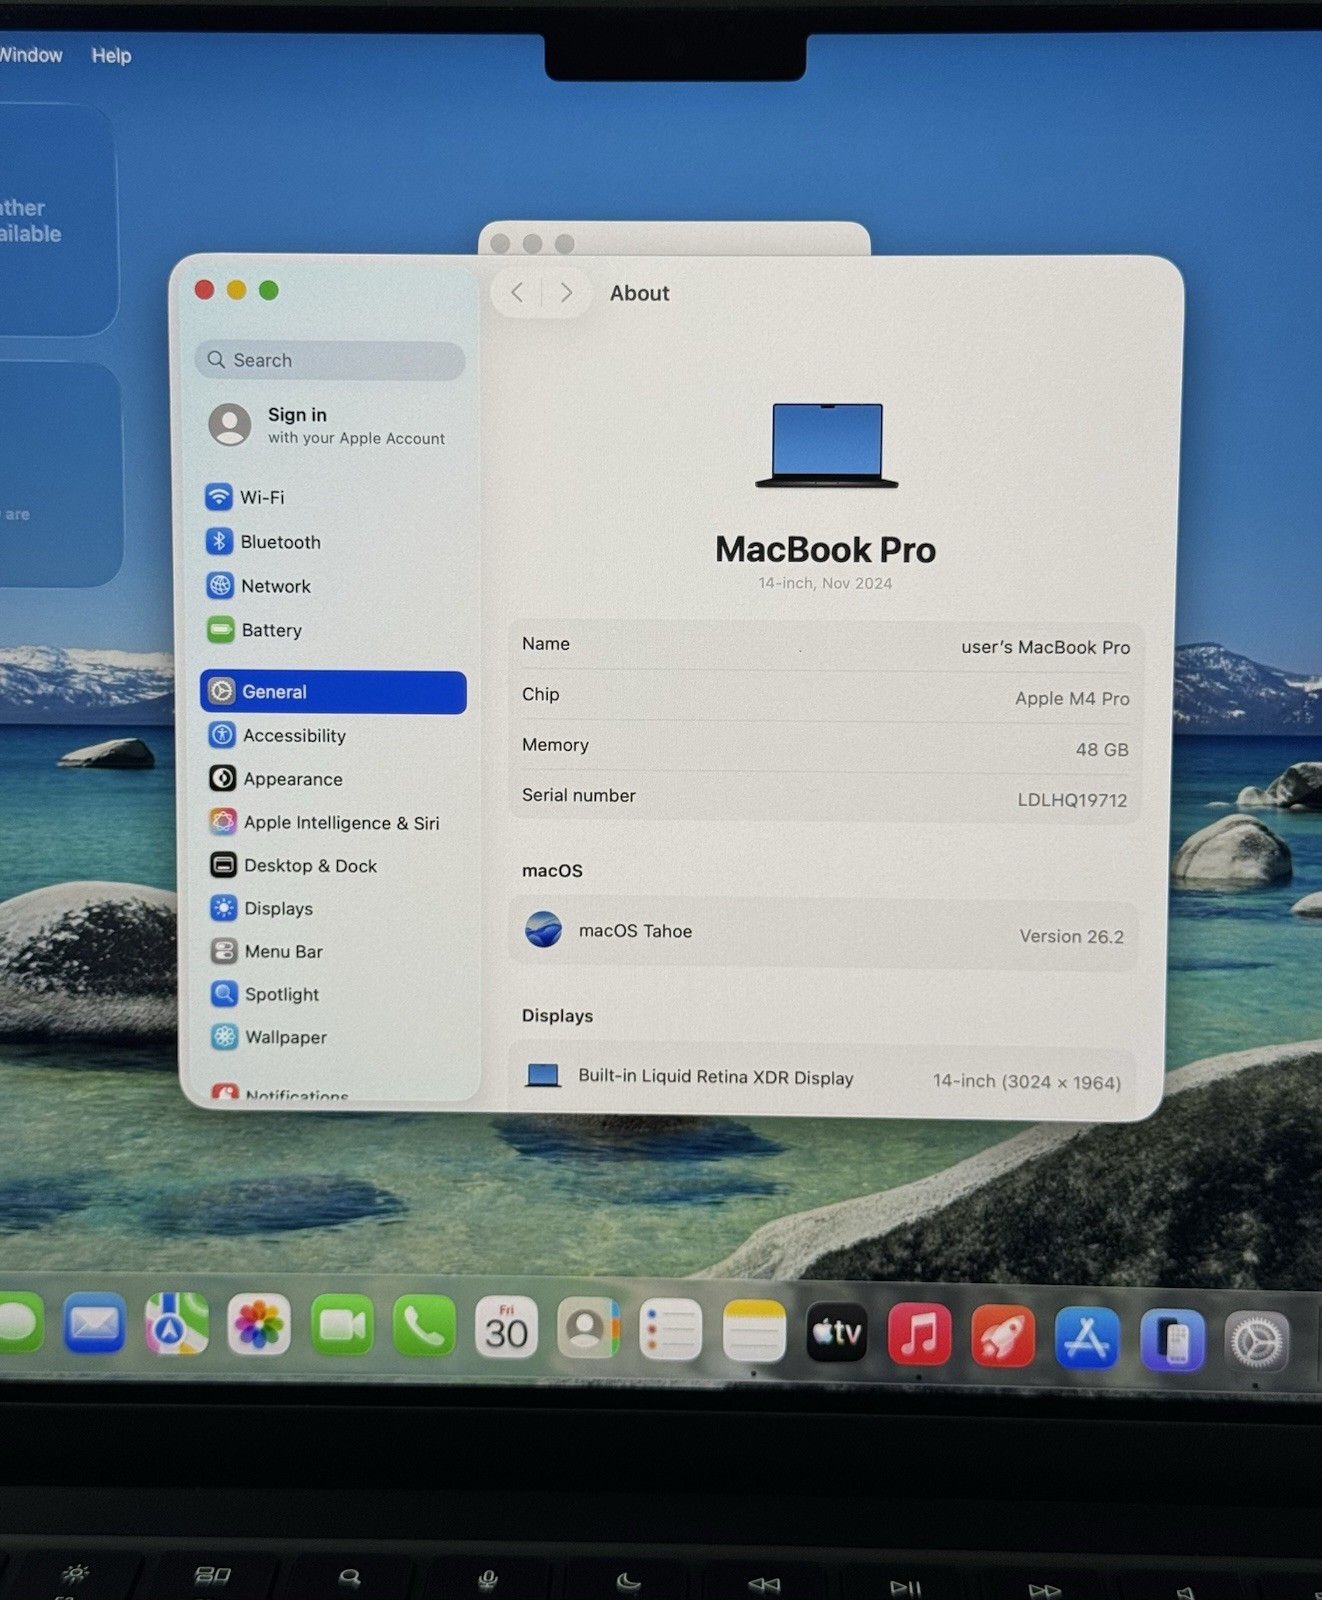This screenshot has height=1600, width=1322.
Task: Select the General sidebar item
Action: [333, 692]
